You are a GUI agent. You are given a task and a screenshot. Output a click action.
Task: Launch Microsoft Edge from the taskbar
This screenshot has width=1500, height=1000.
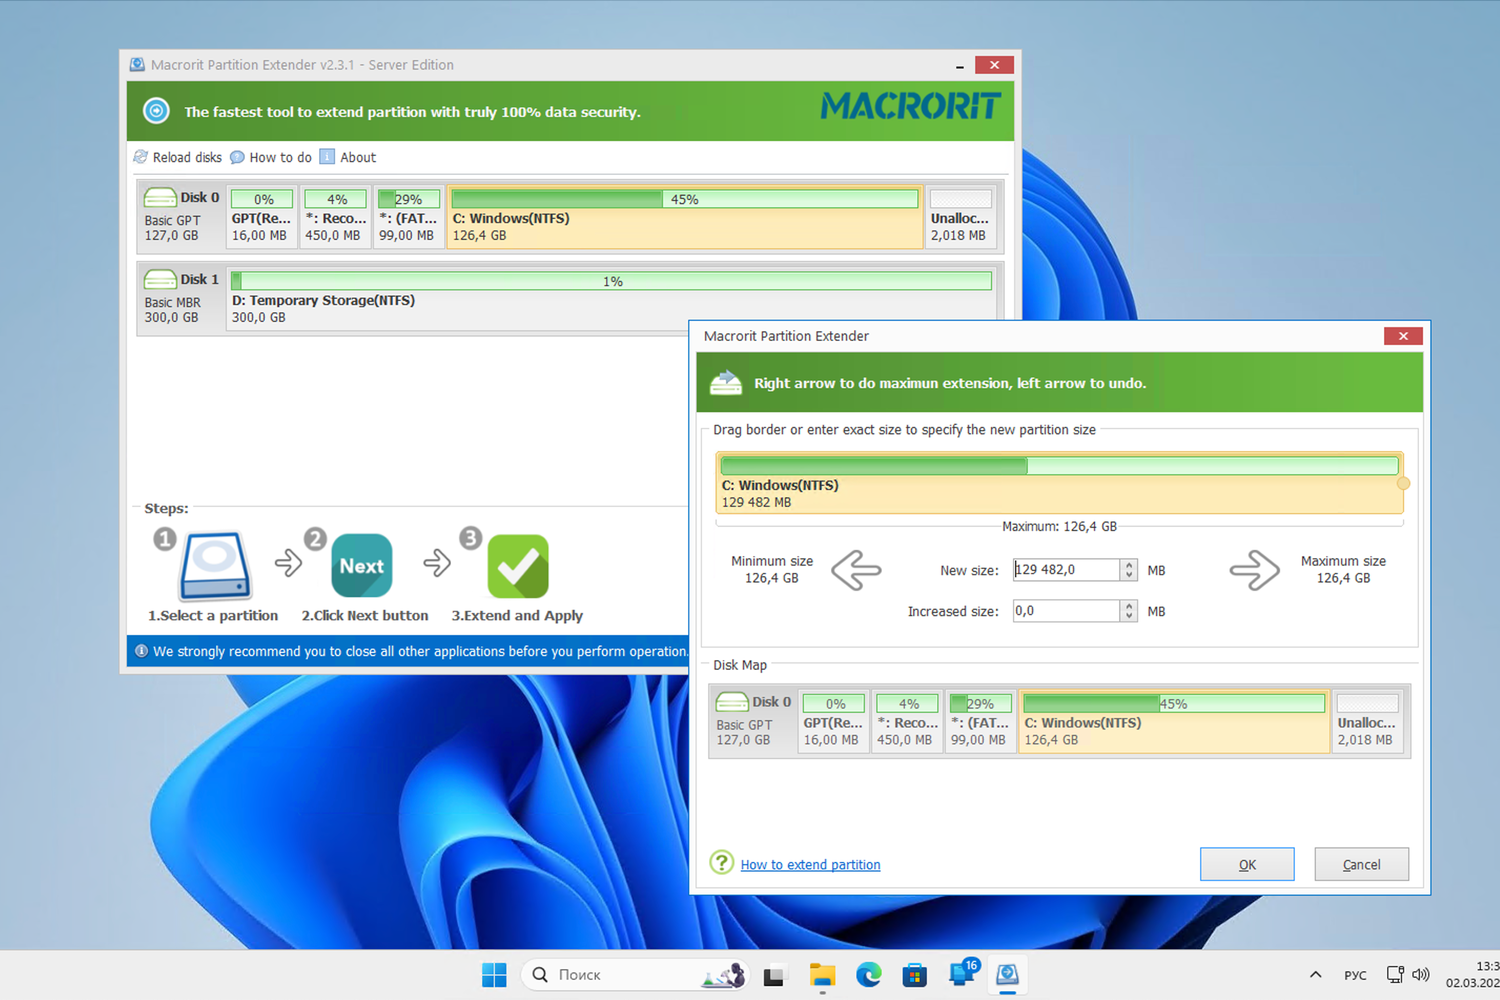868,975
